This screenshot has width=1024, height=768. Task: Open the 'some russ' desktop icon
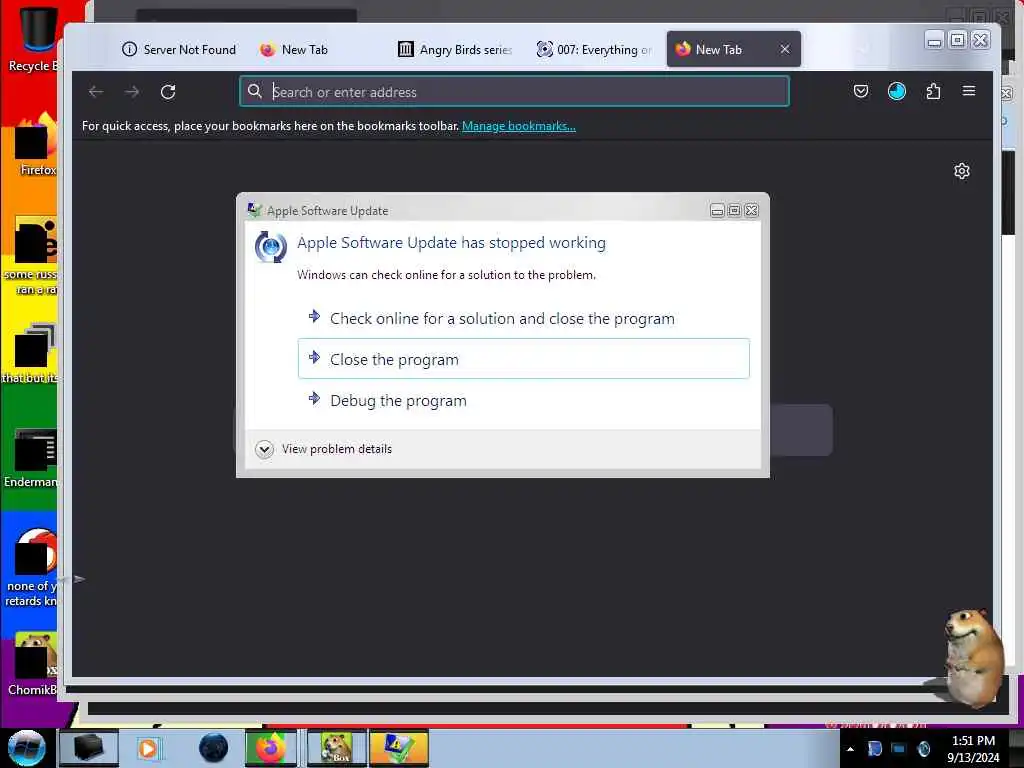pos(33,256)
